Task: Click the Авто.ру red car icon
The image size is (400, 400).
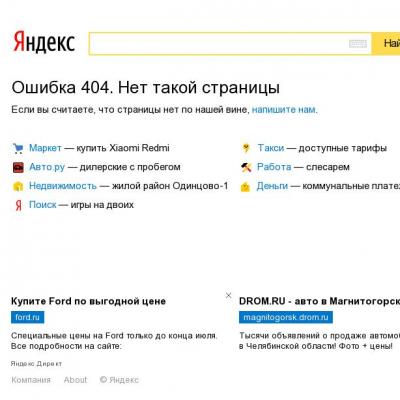Action: tap(18, 167)
